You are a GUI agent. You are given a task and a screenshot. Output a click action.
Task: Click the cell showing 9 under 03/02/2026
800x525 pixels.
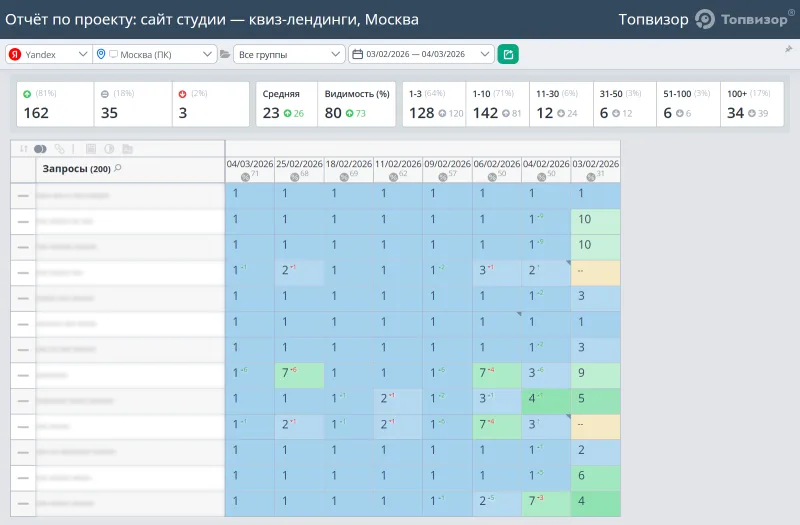coord(595,376)
